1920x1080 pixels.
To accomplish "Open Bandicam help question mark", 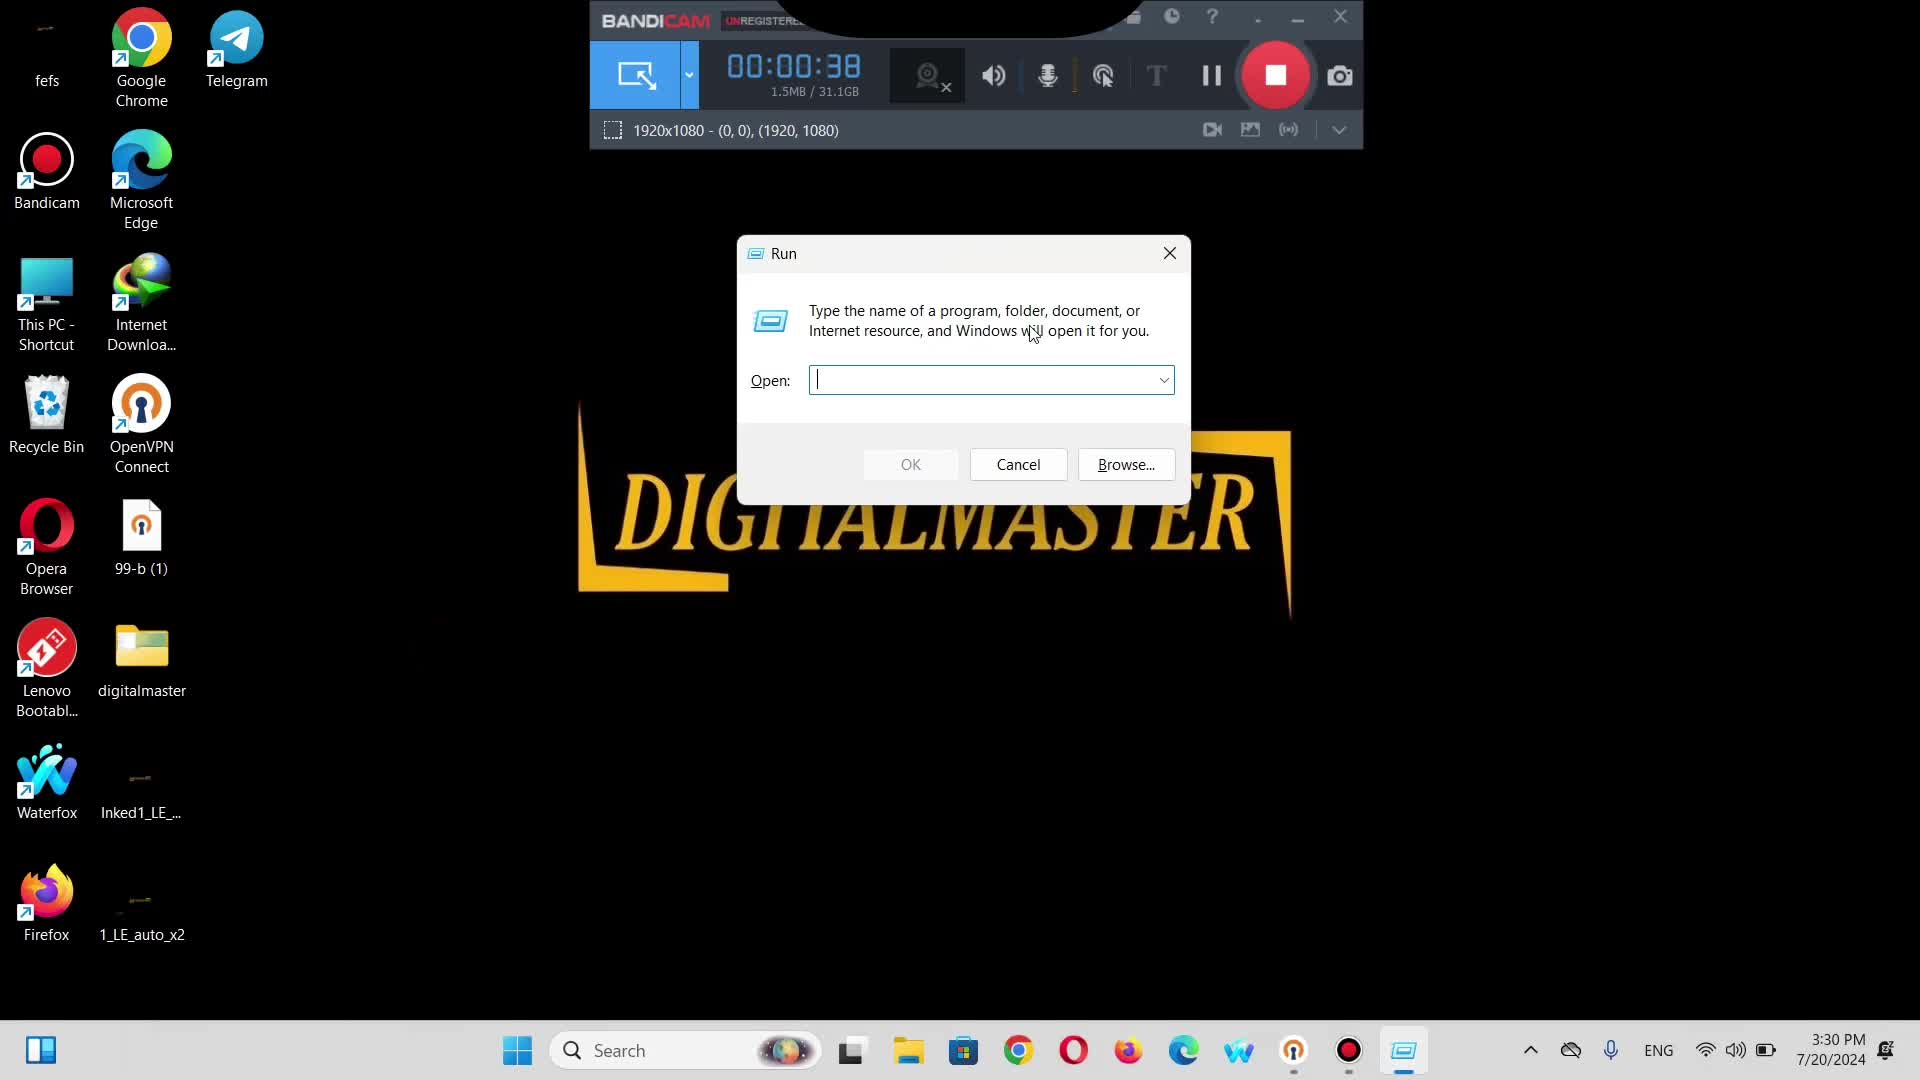I will (1212, 17).
